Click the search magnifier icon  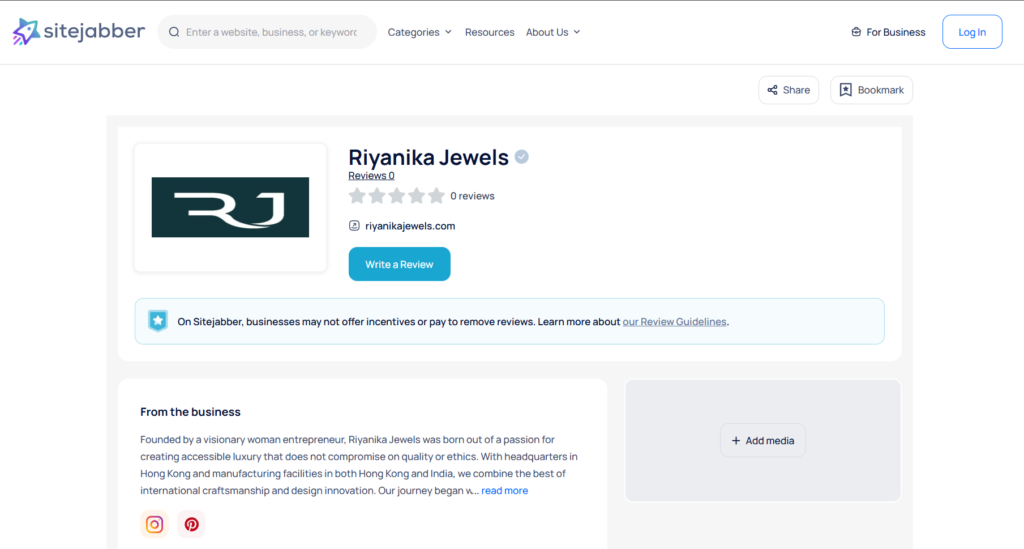(x=174, y=32)
